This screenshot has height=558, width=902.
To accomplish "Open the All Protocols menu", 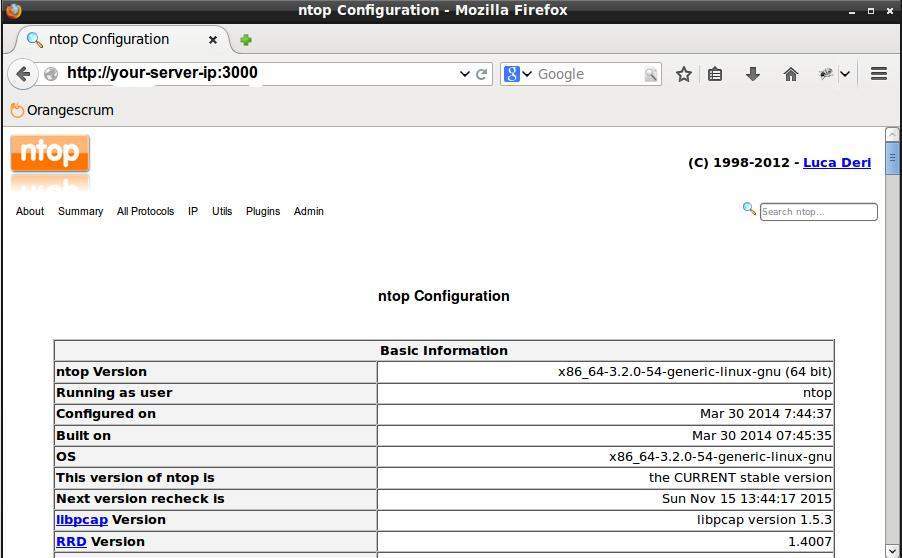I will coord(146,211).
